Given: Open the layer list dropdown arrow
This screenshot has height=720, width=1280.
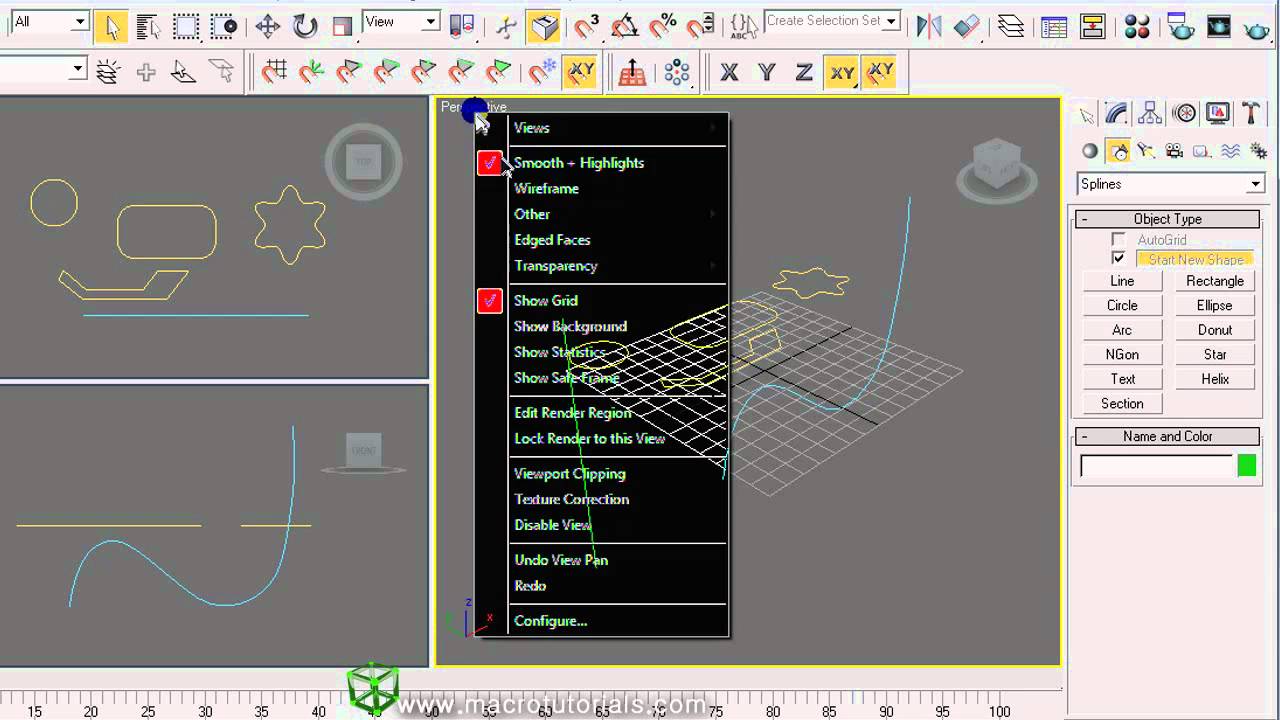Looking at the screenshot, I should click(x=78, y=69).
